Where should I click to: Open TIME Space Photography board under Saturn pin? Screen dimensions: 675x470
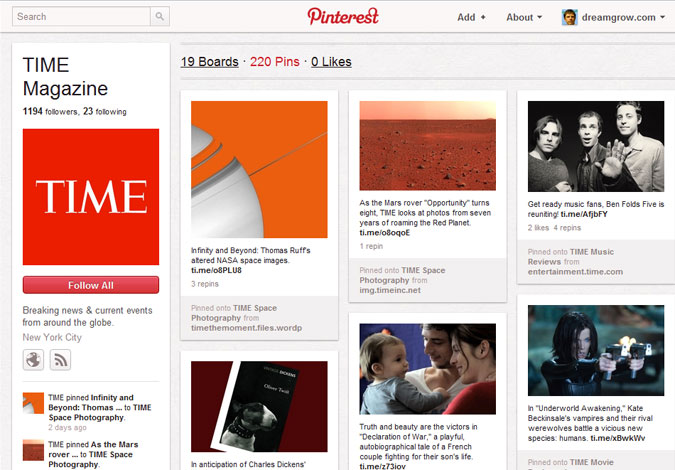tap(234, 313)
